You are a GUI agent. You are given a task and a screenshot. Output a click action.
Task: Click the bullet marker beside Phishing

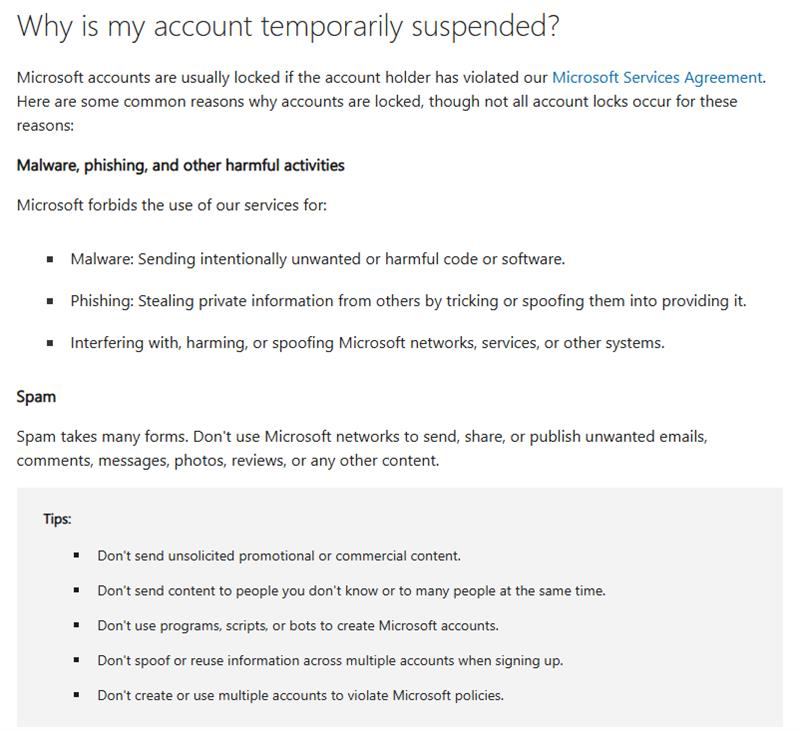50,301
